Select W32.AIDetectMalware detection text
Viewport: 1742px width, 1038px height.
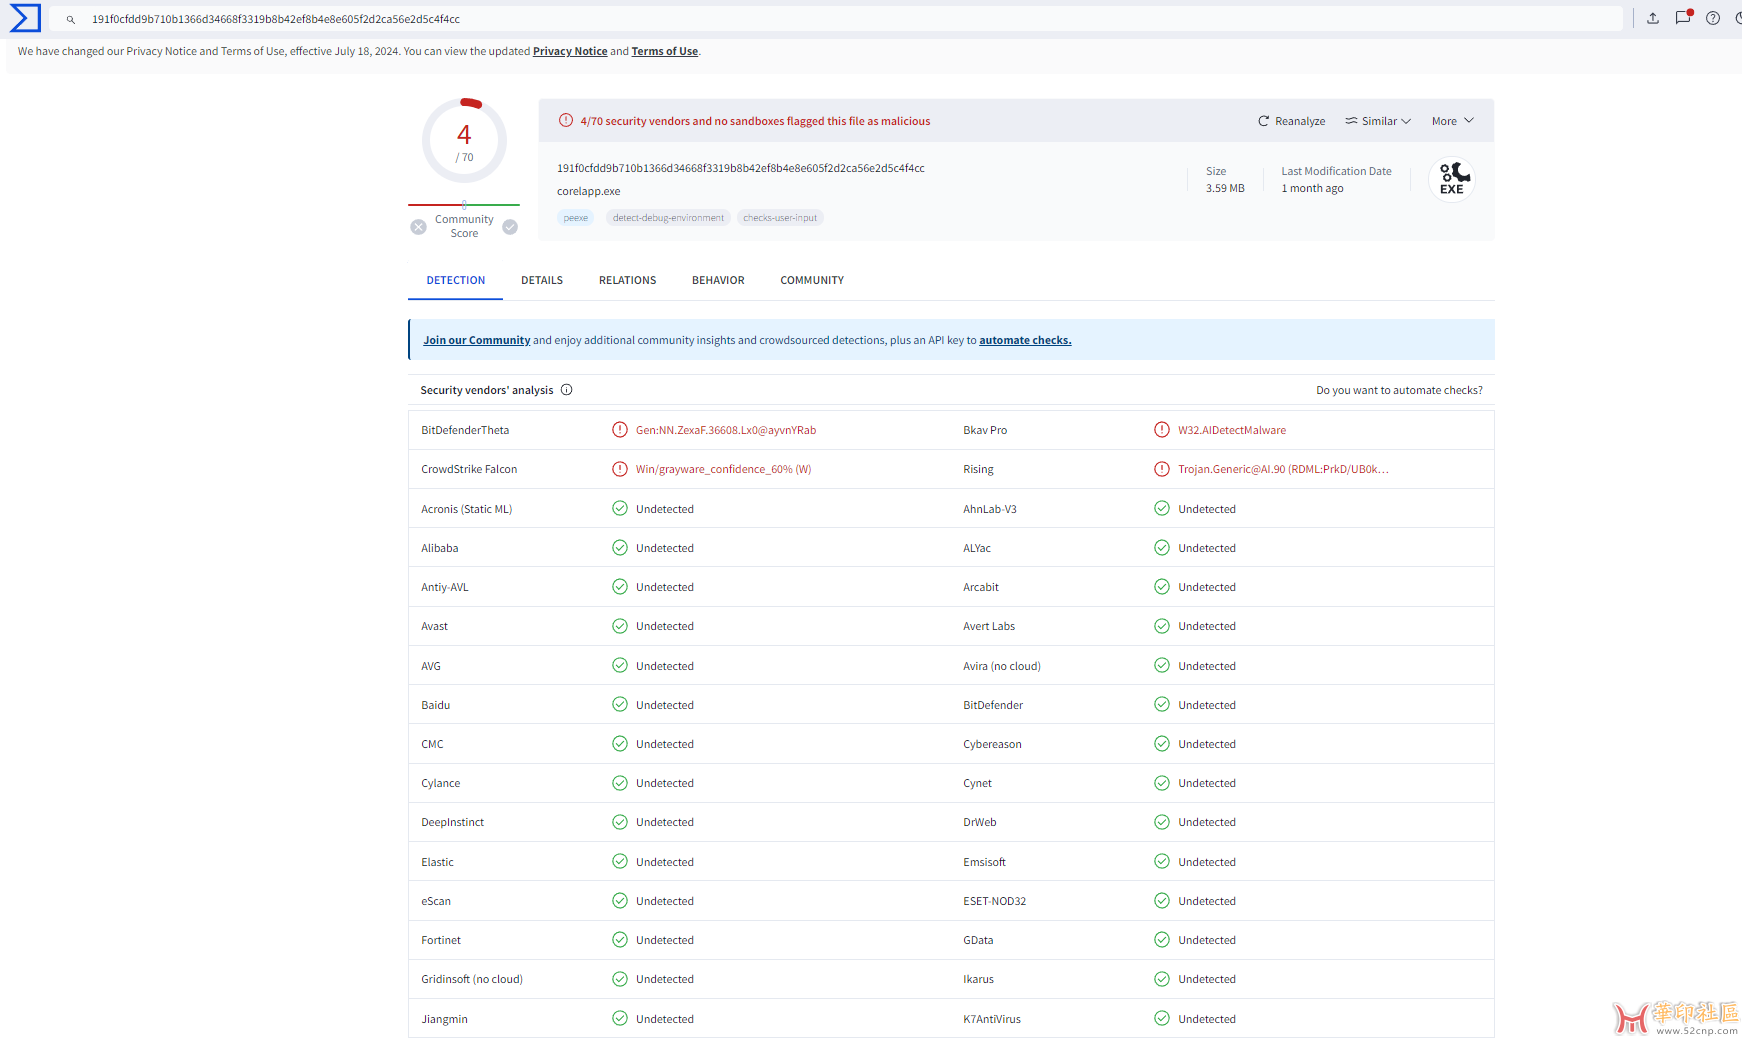(1232, 430)
